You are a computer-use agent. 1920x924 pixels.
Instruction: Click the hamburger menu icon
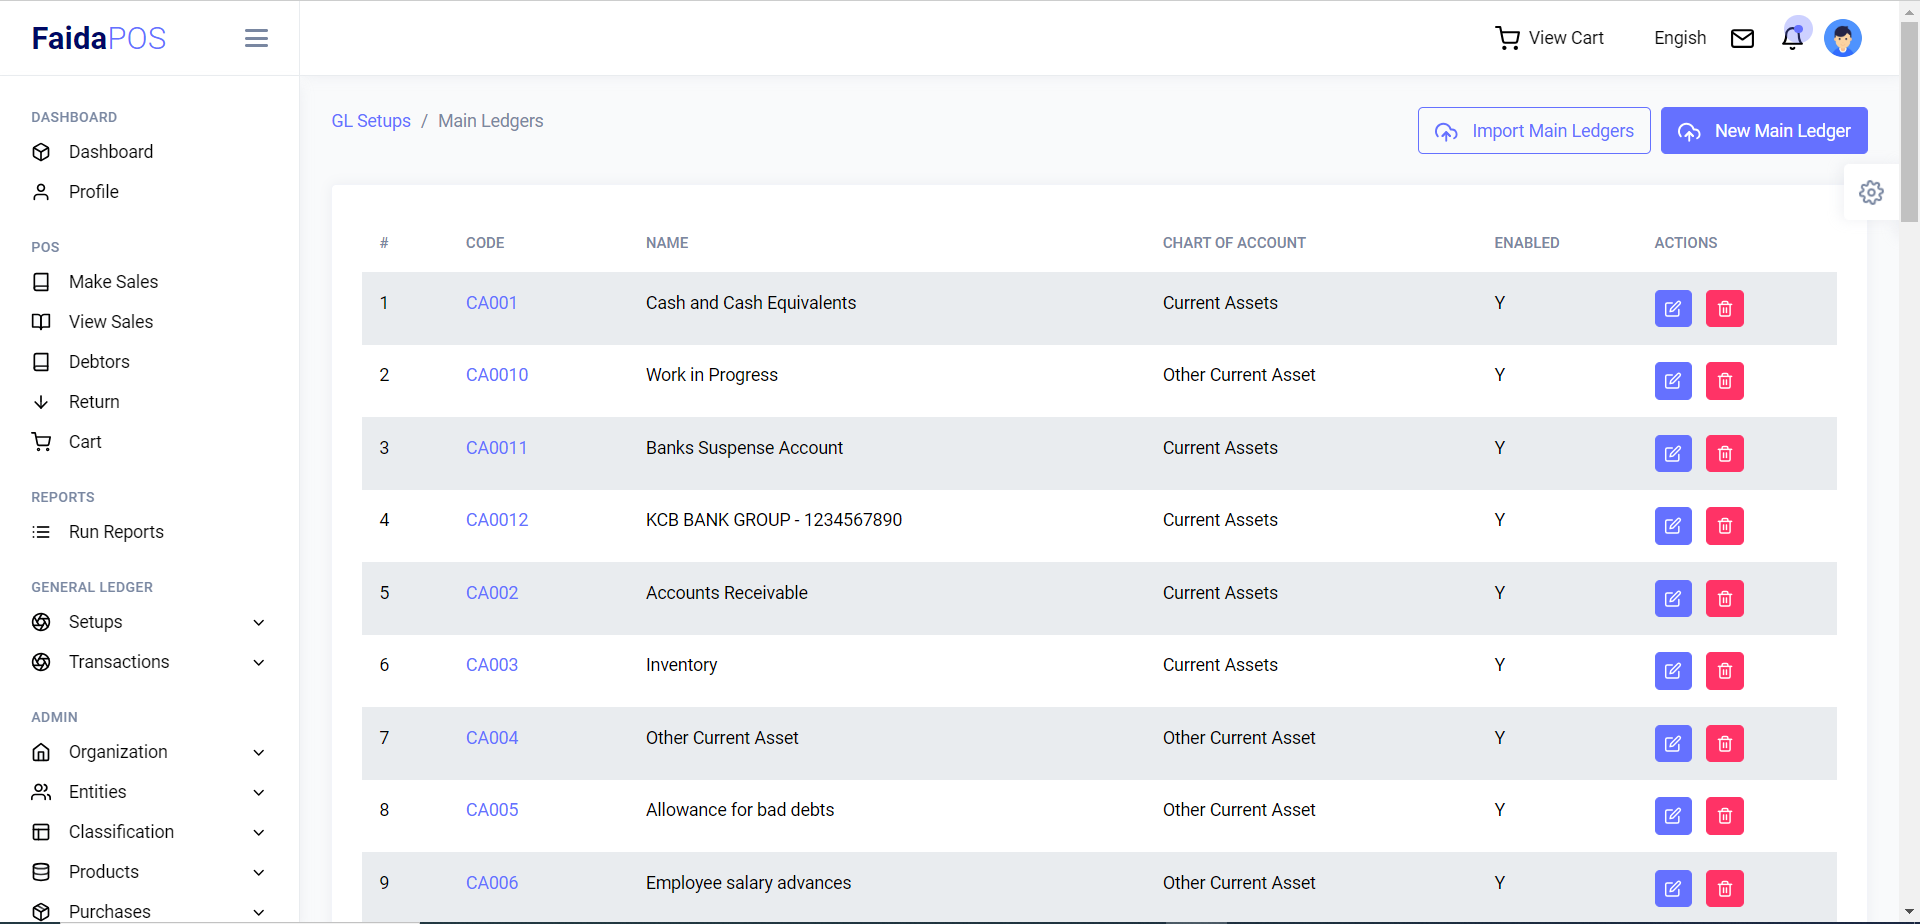point(256,38)
